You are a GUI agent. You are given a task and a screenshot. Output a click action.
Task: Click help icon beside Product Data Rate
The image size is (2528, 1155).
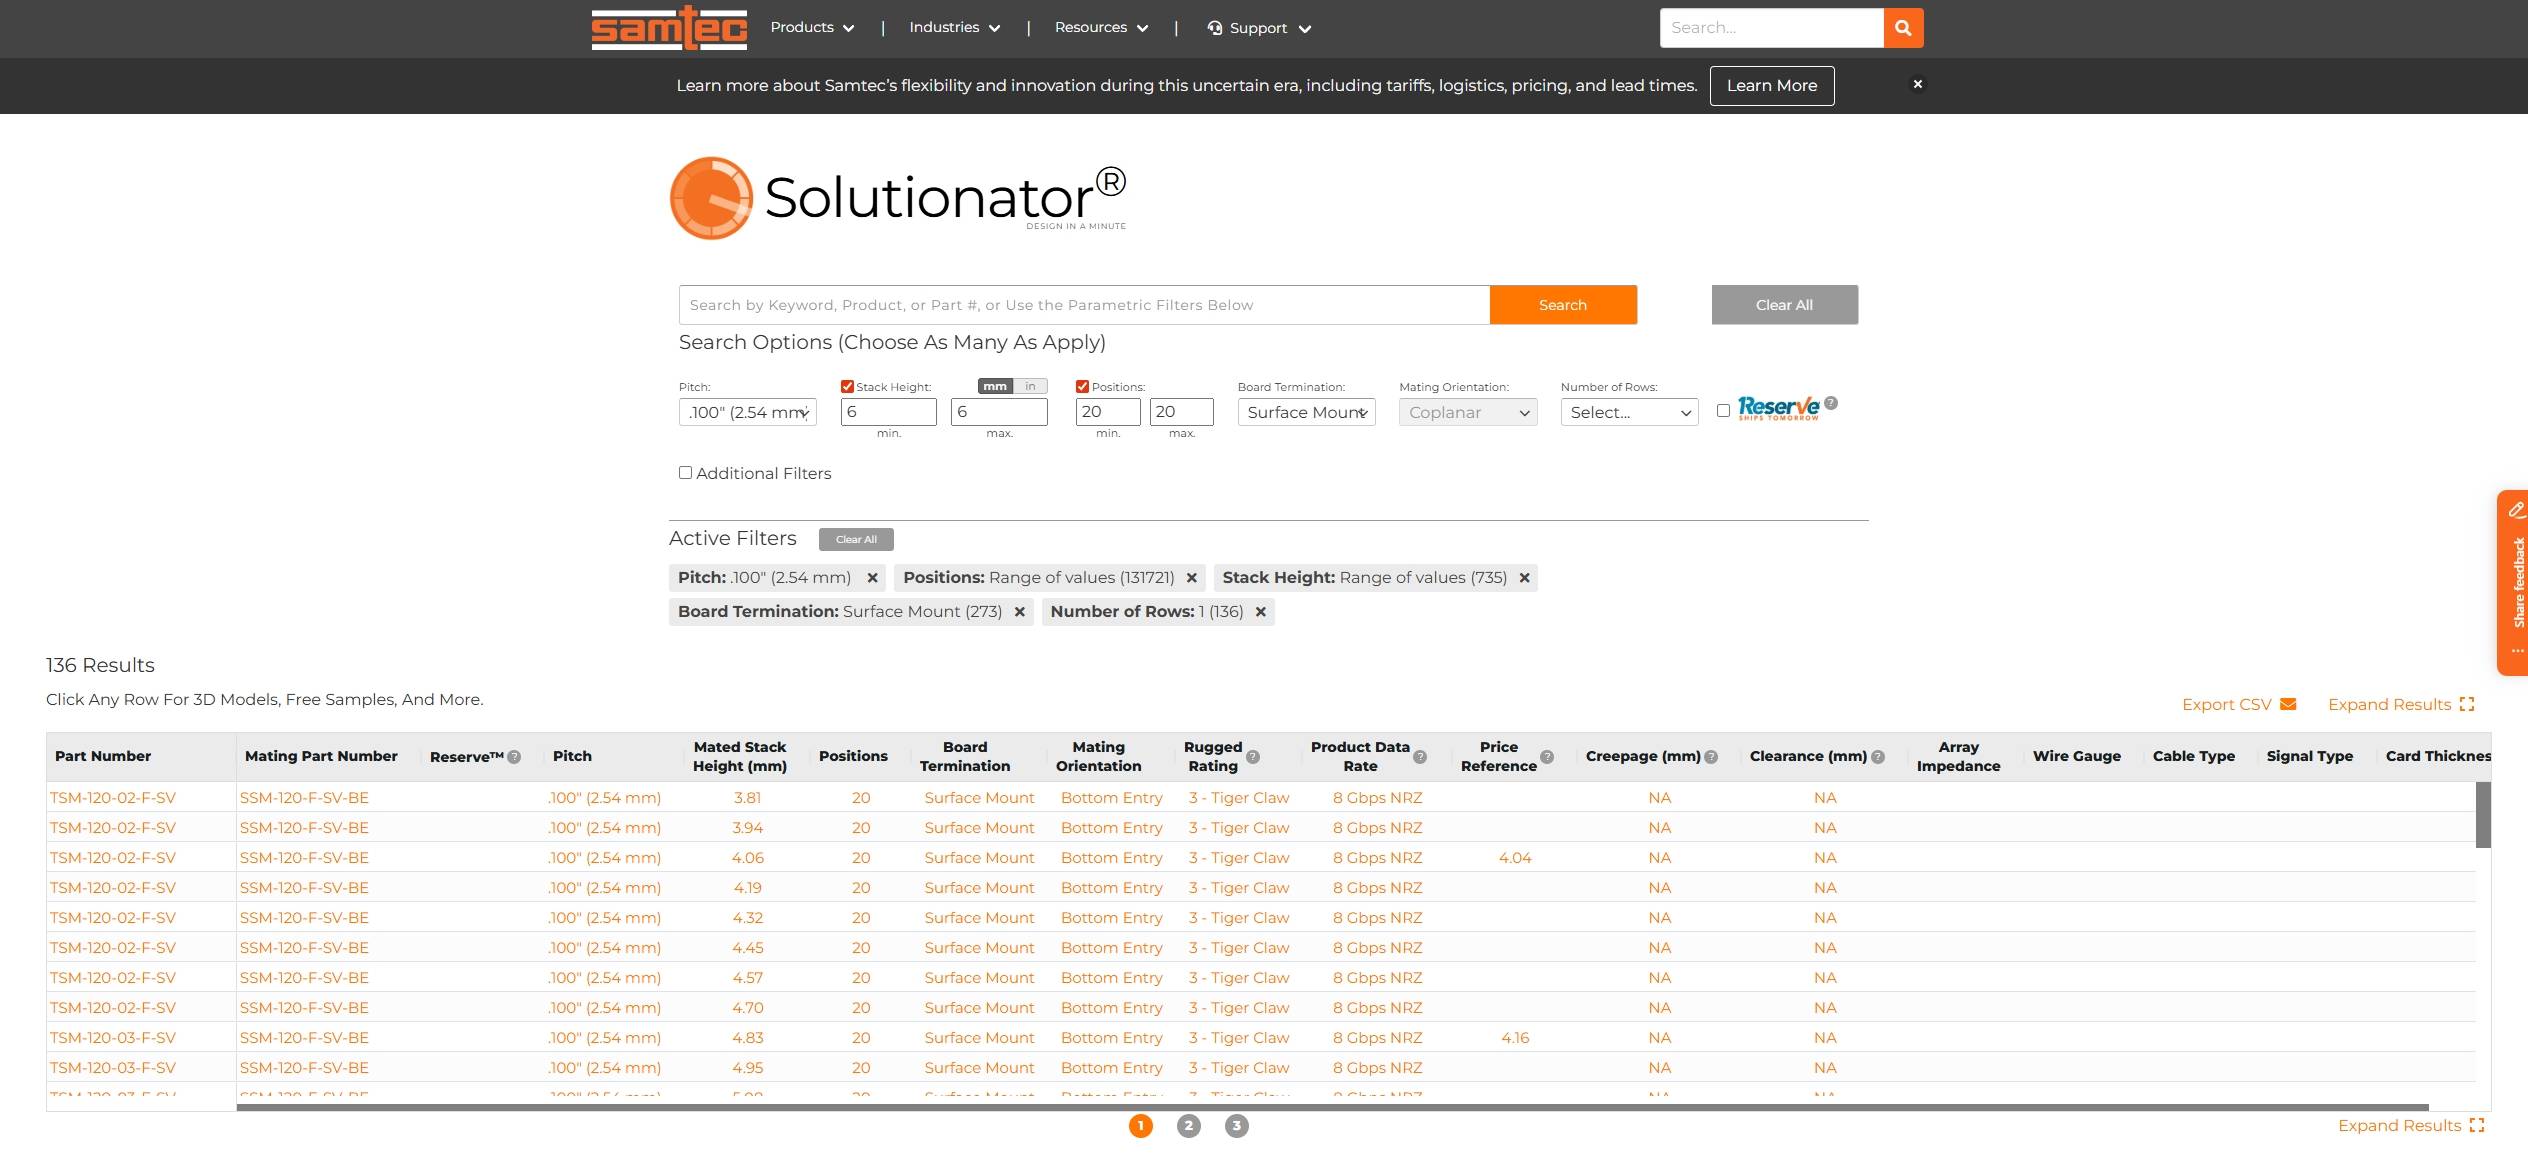(x=1420, y=757)
